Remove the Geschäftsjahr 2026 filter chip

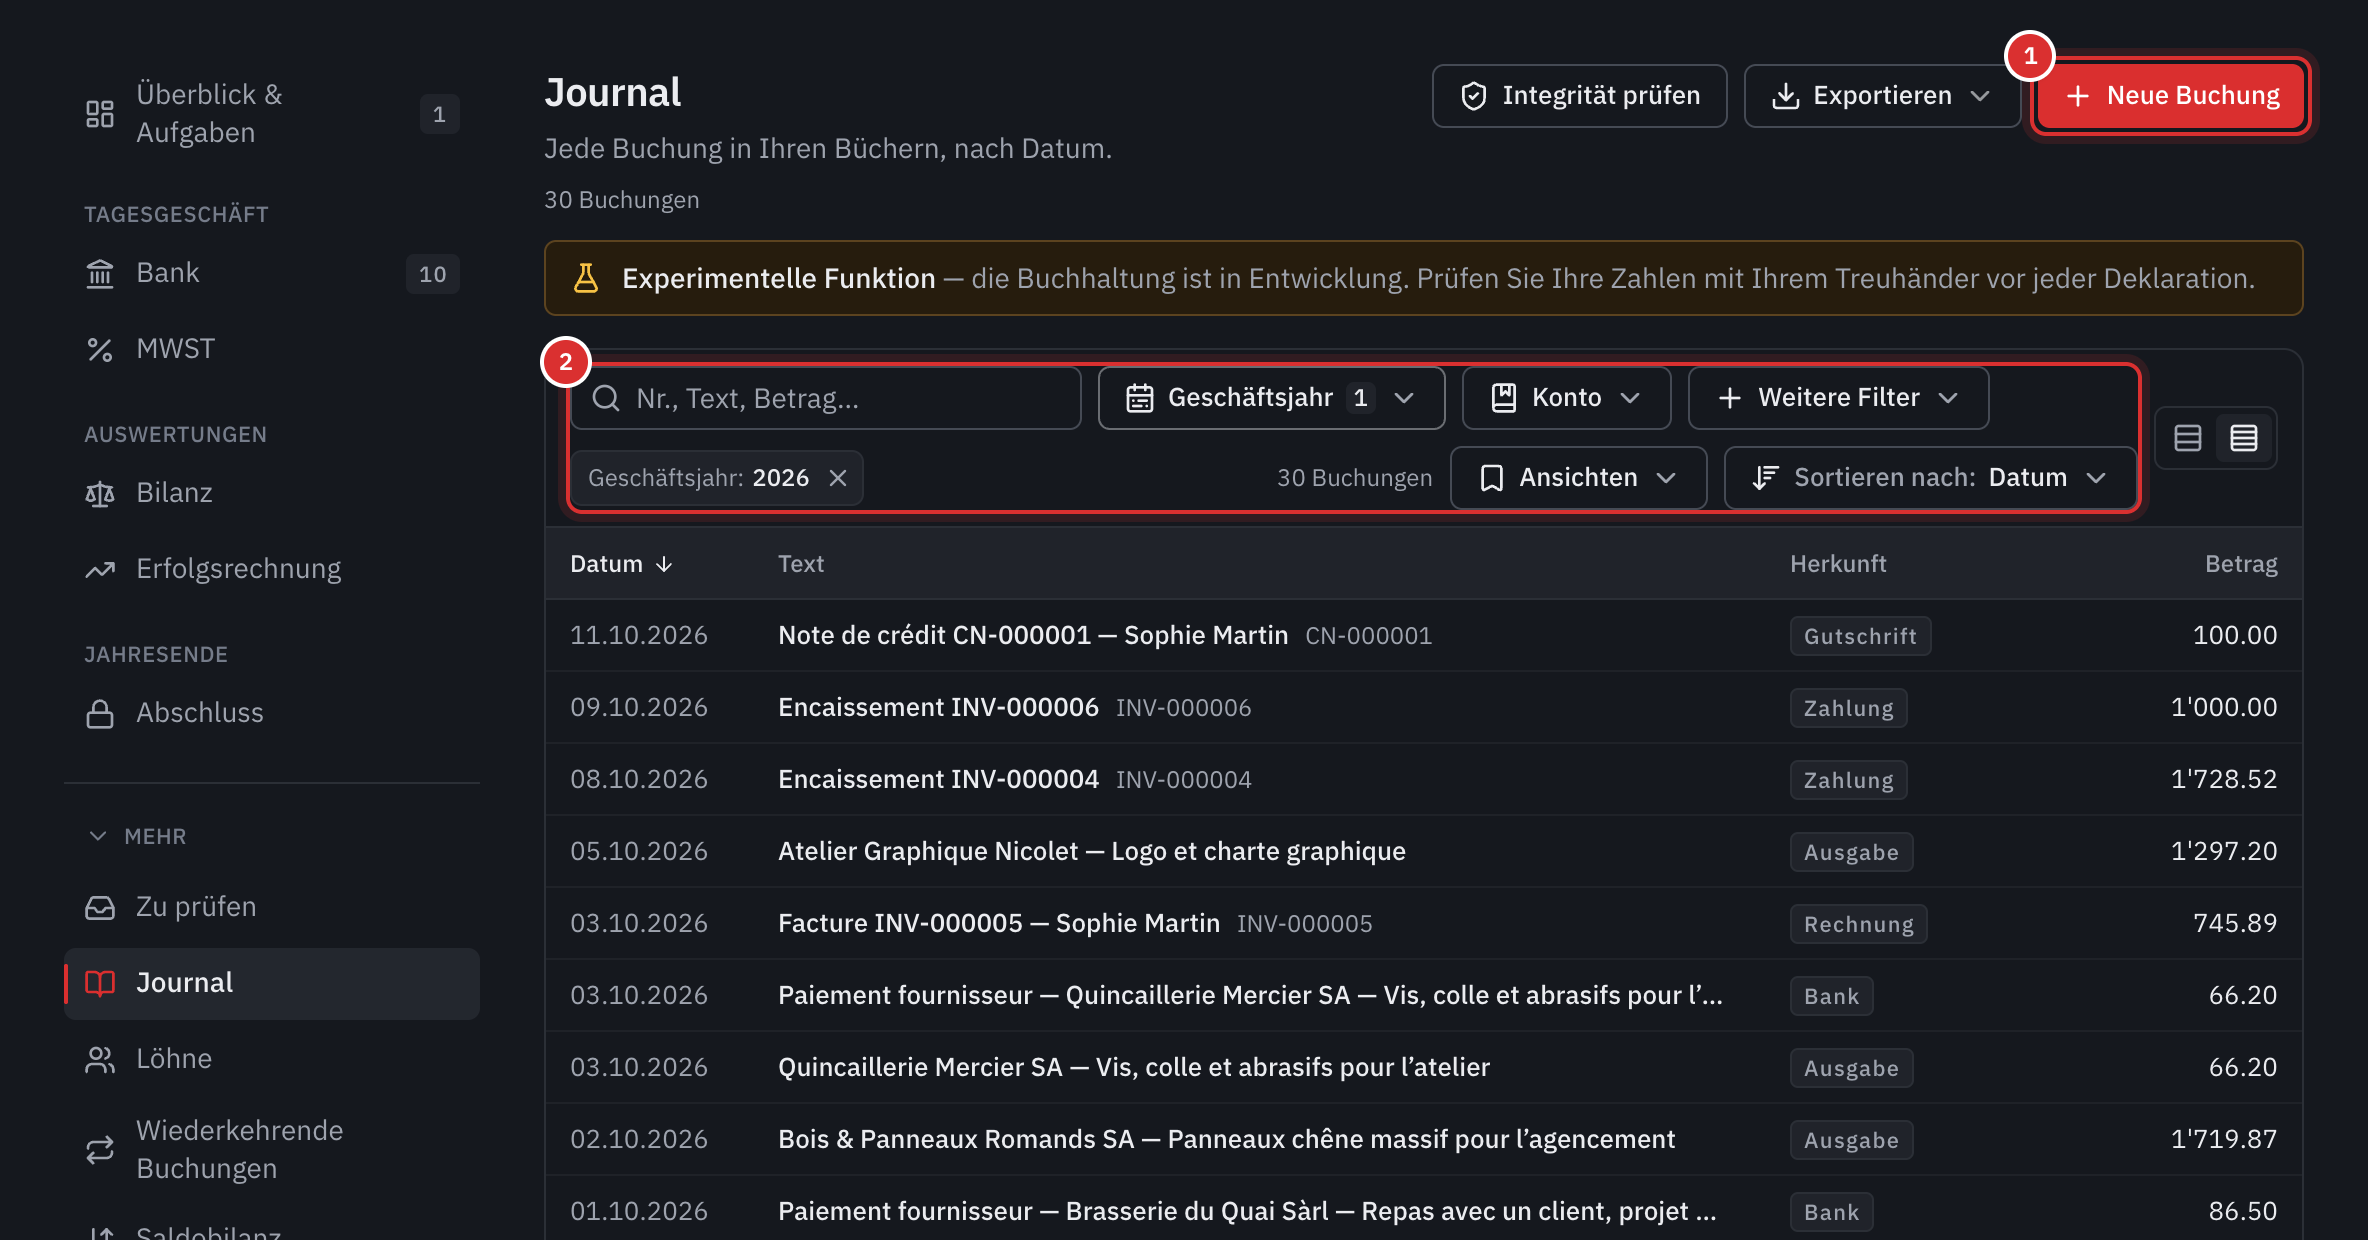click(838, 478)
